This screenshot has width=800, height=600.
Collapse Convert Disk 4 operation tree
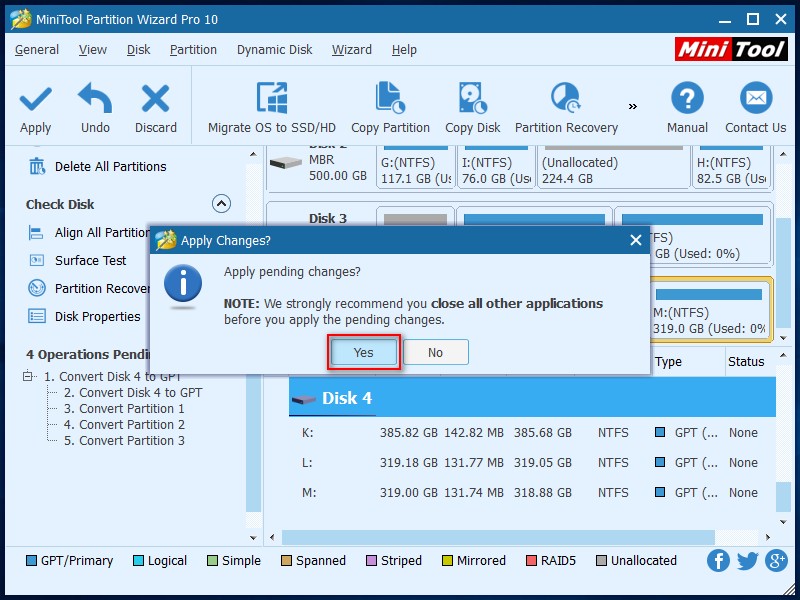click(x=28, y=377)
